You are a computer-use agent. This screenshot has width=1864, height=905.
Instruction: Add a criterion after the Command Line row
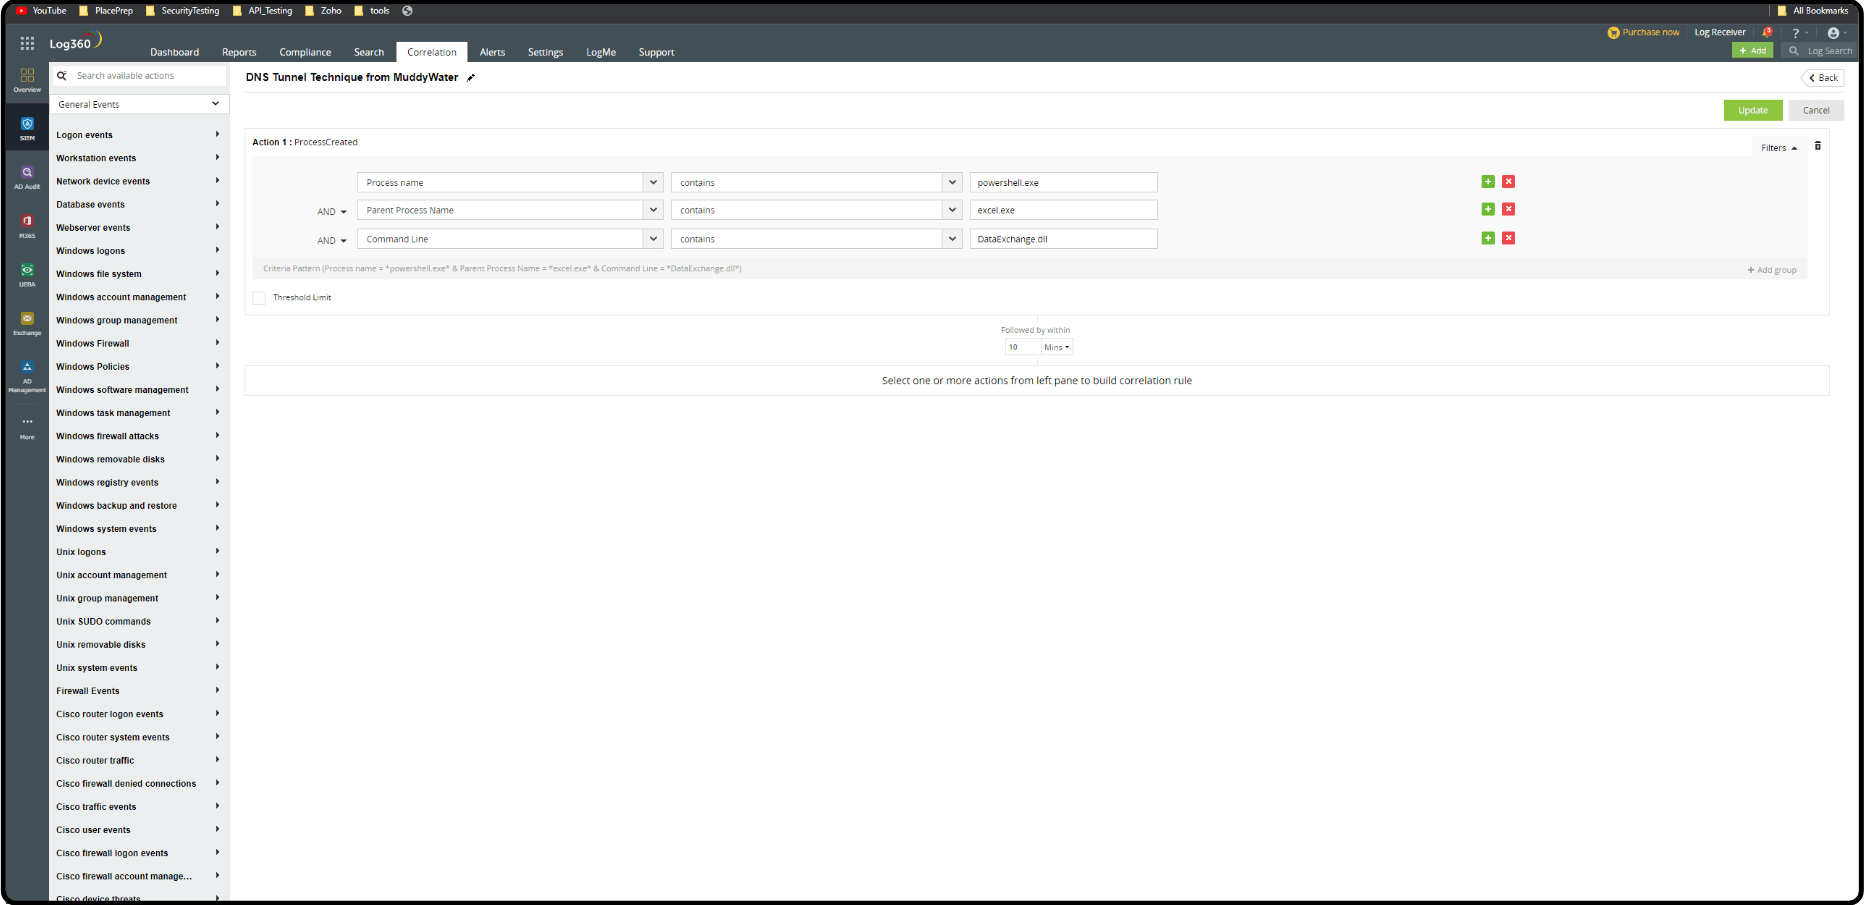(1488, 238)
